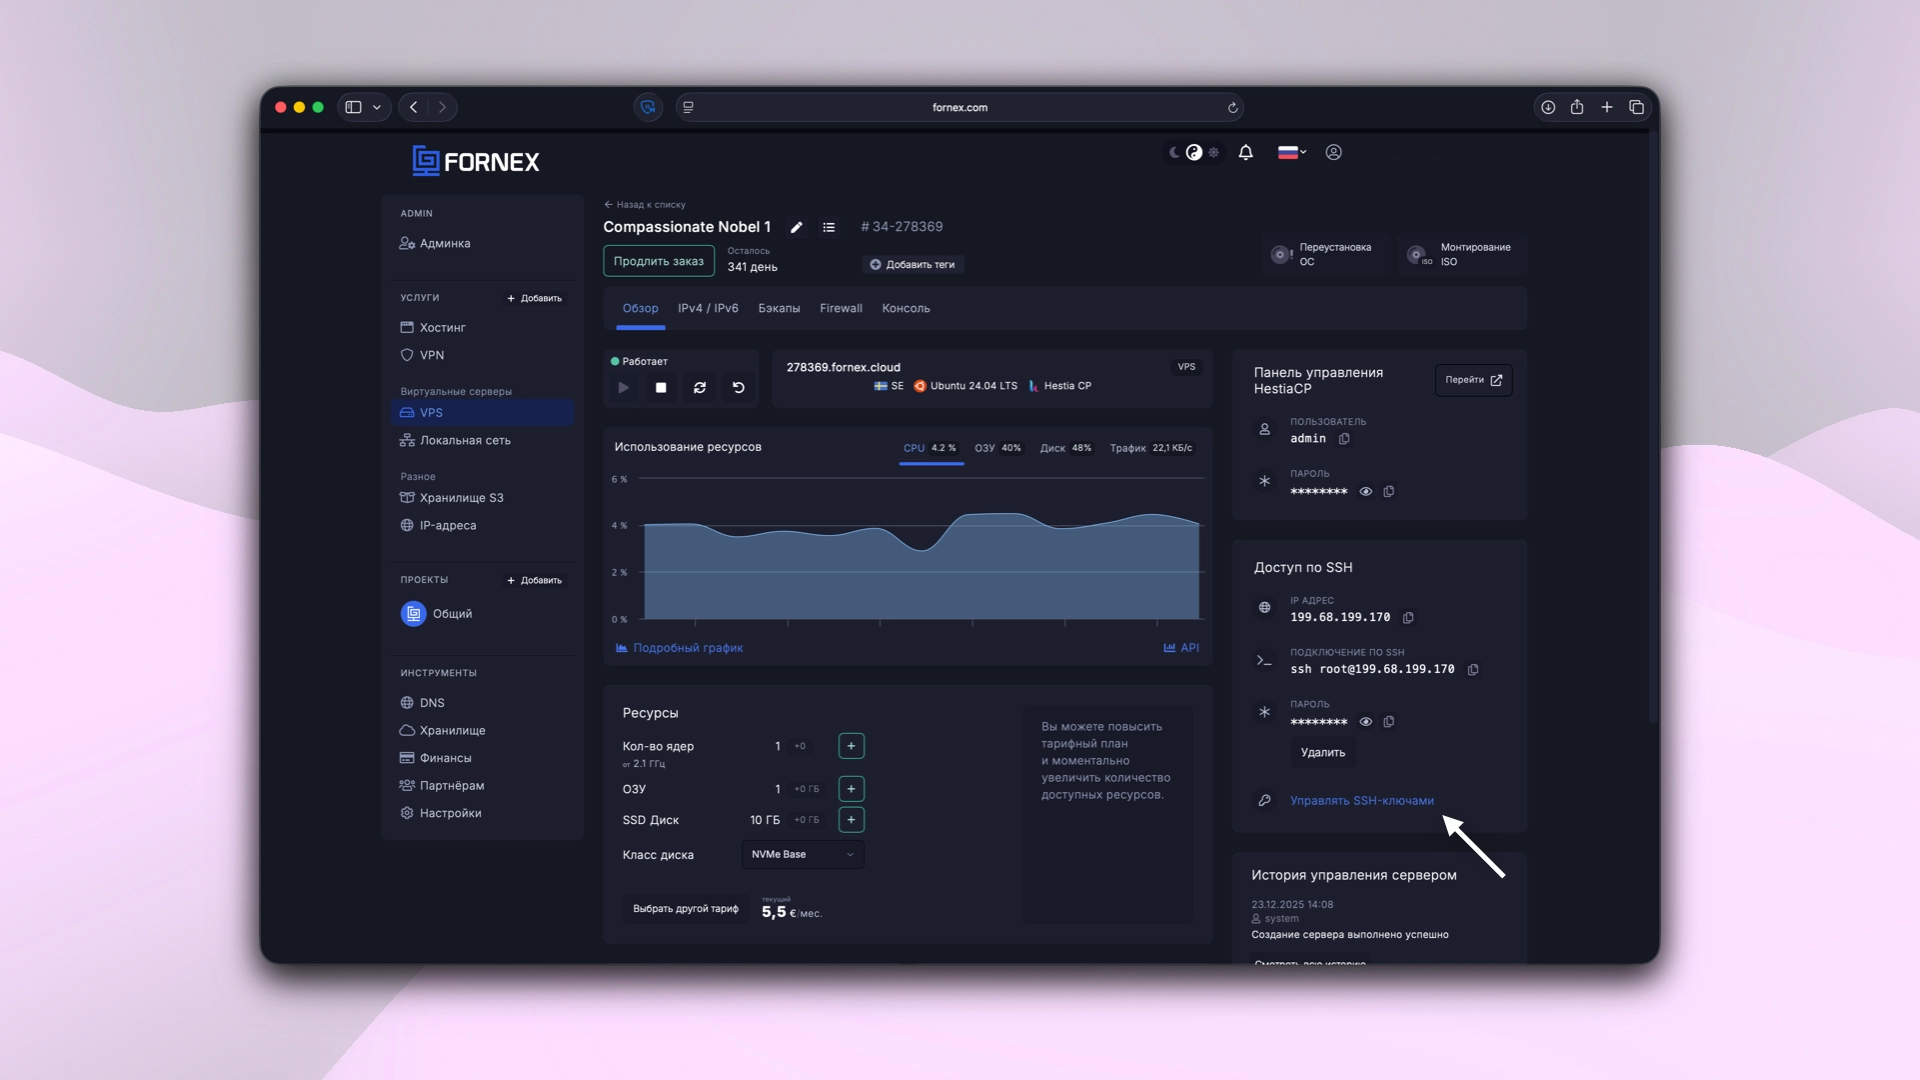Screen dimensions: 1920x1080
Task: Show the HestiaCP admin password
Action: point(1366,492)
